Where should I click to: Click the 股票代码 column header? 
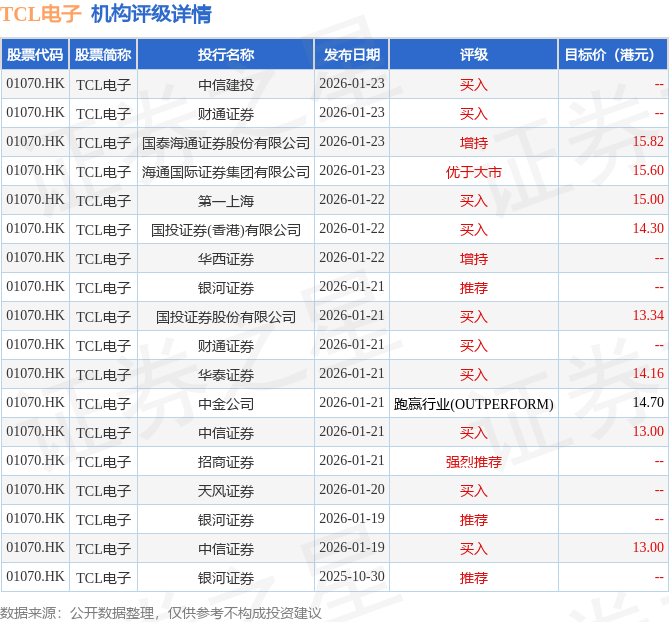tap(35, 54)
